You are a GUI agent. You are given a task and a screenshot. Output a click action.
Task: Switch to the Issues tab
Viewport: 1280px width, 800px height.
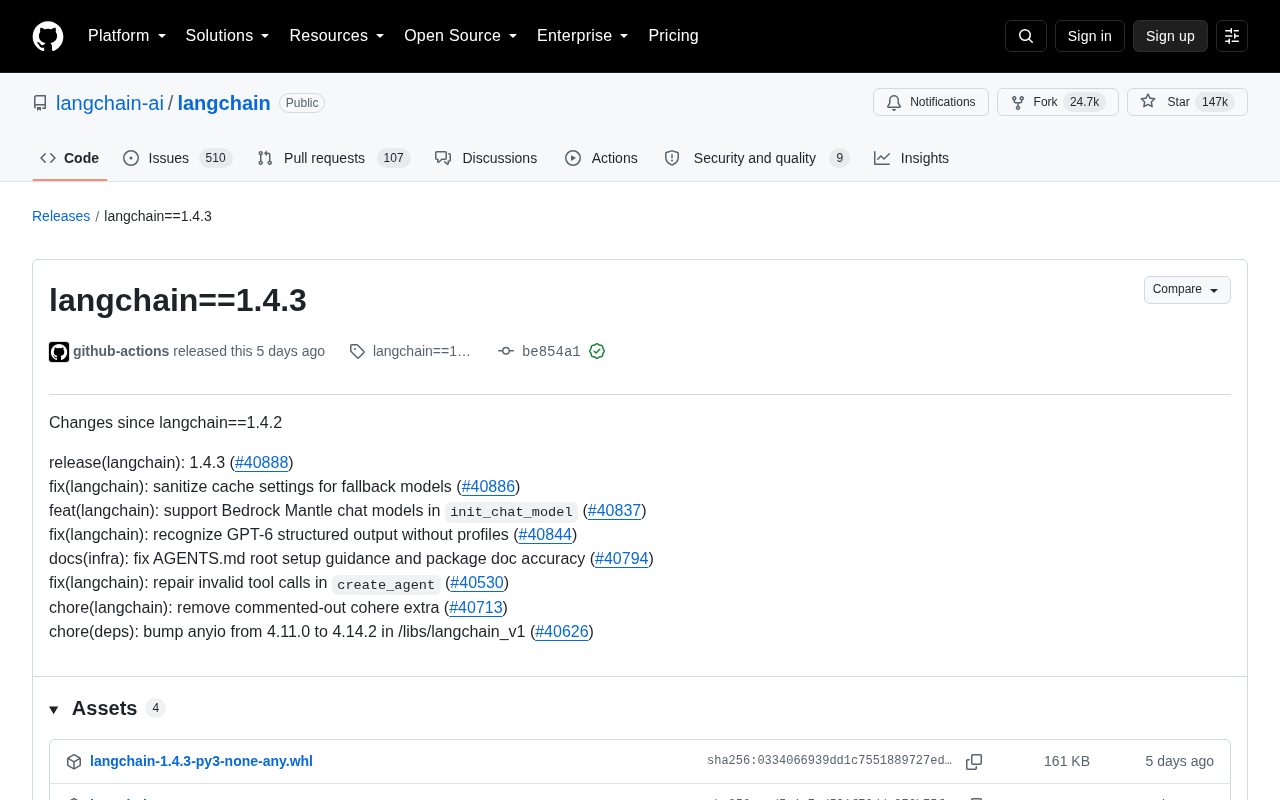(178, 158)
